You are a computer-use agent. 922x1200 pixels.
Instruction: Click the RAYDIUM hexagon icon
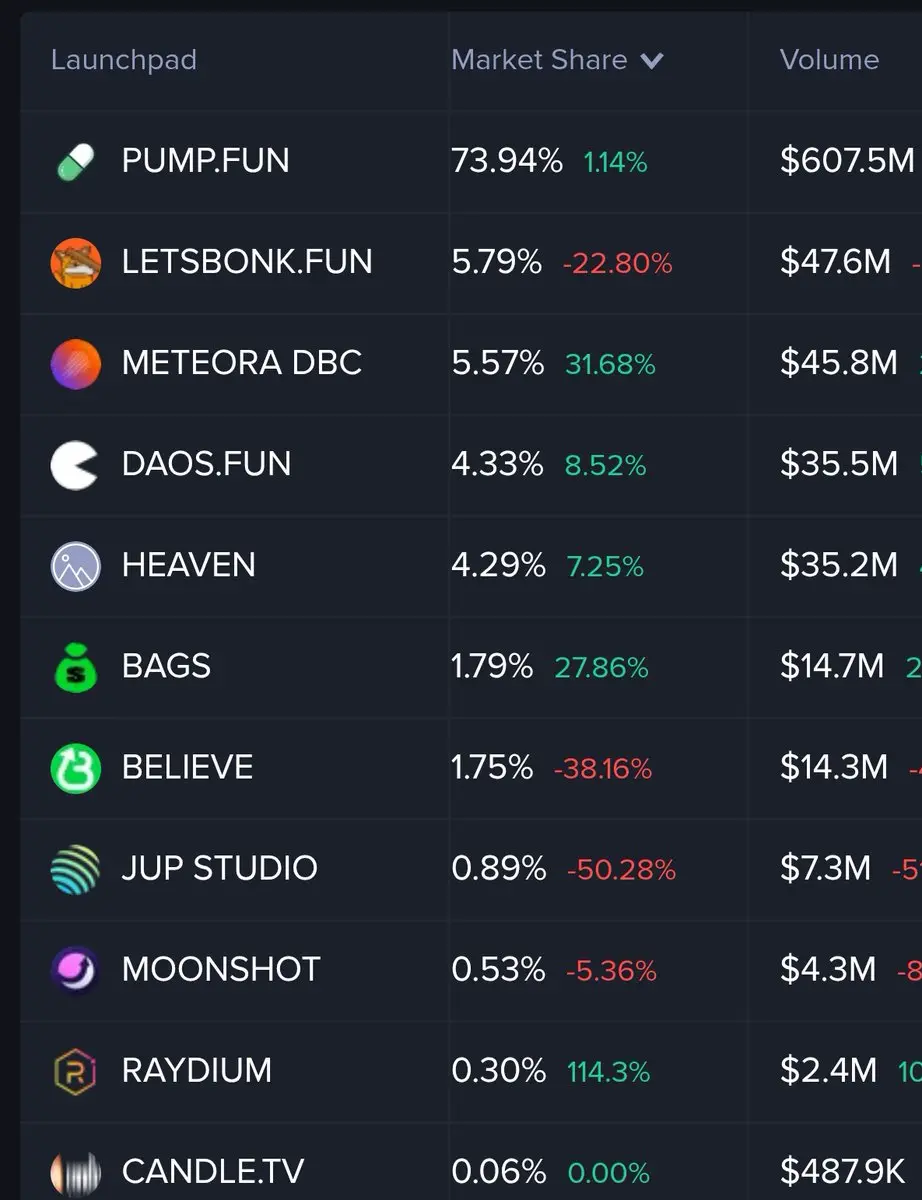pyautogui.click(x=76, y=1071)
